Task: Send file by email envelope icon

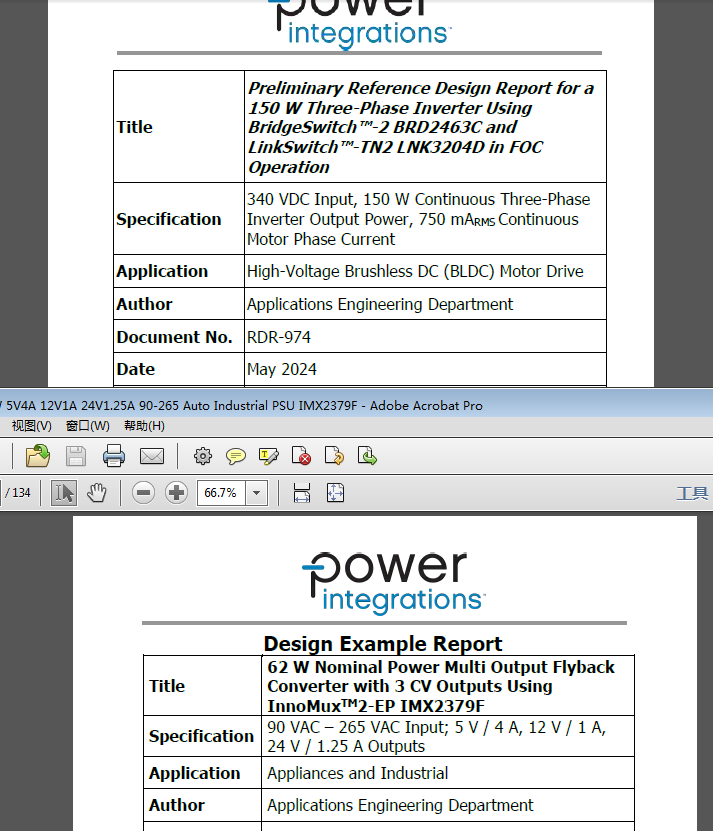Action: [x=152, y=456]
